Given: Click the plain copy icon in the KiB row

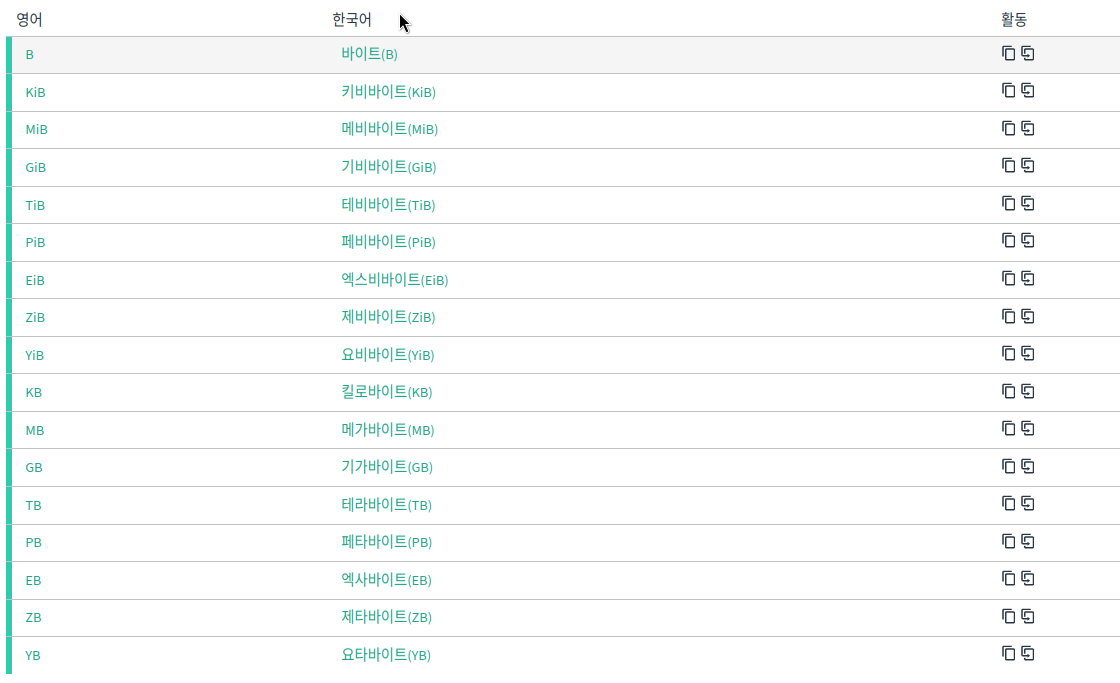Looking at the screenshot, I should click(x=1008, y=91).
